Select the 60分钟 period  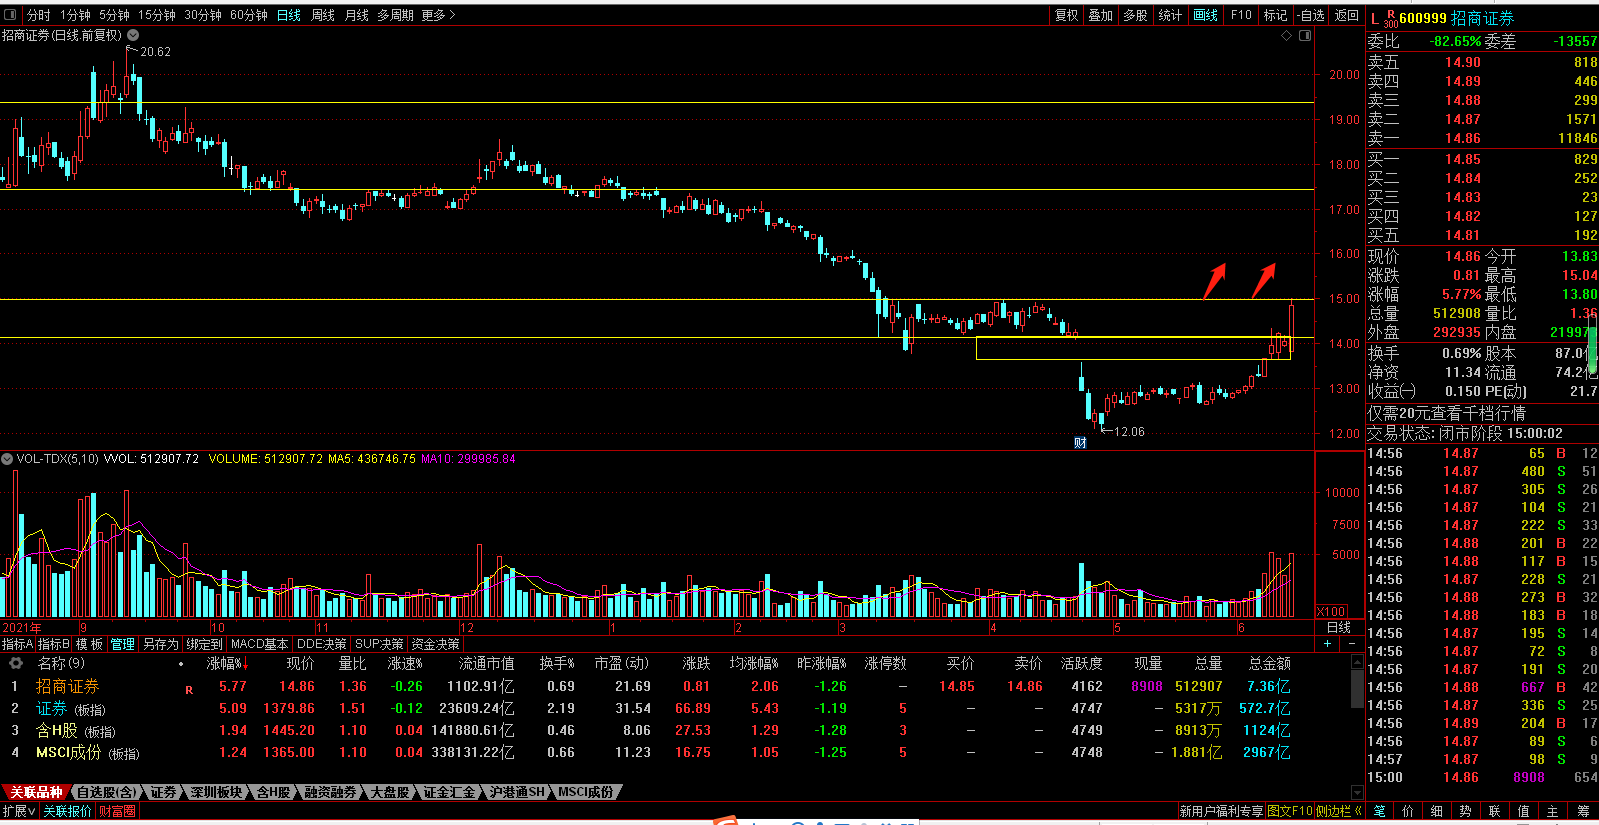pyautogui.click(x=249, y=15)
